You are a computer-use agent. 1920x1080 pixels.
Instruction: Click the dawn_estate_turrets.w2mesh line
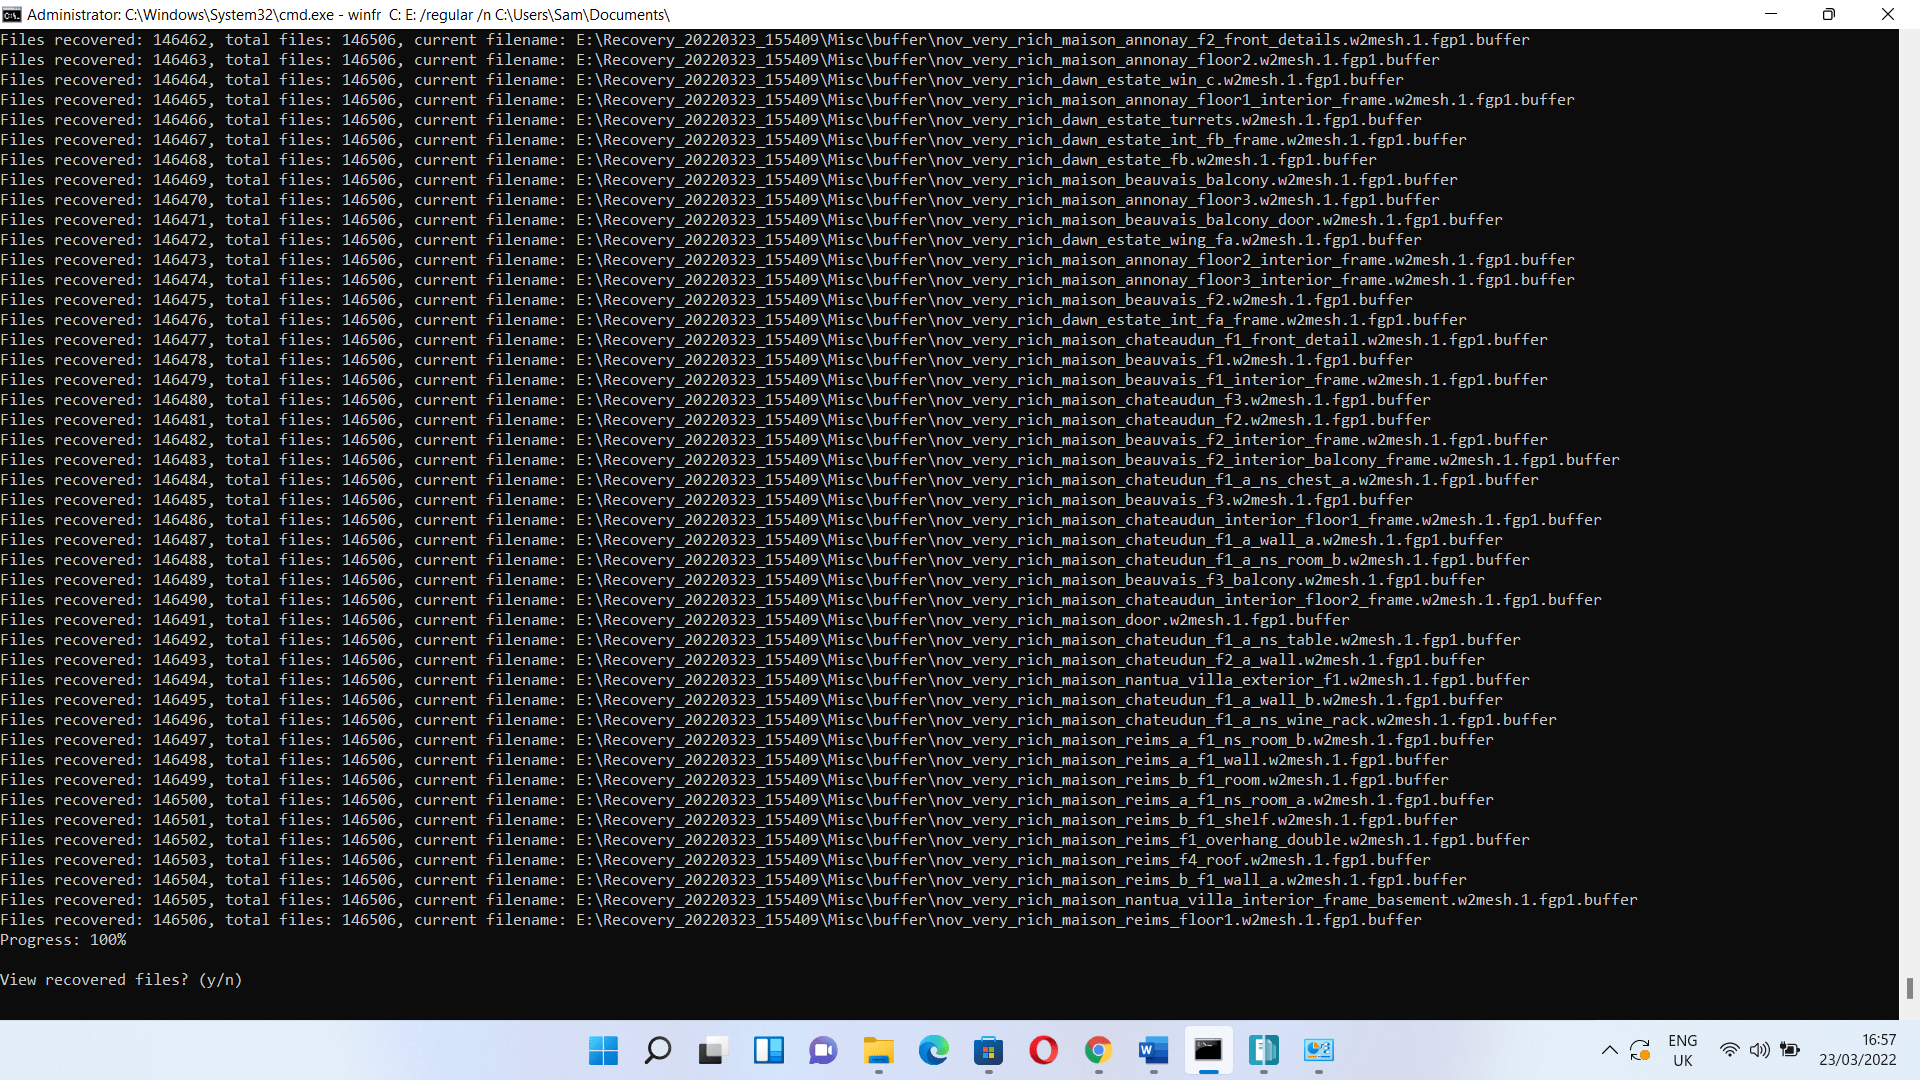(711, 120)
